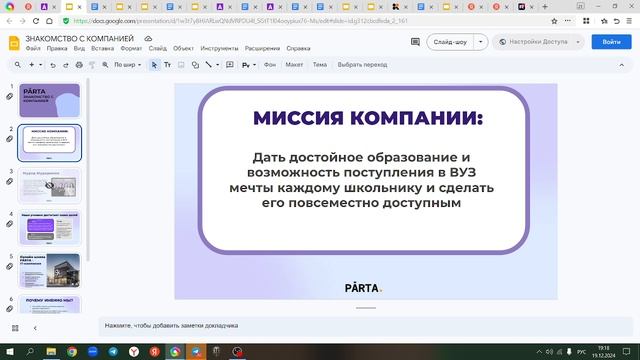Open the Вставка menu
This screenshot has width=640, height=360.
click(x=102, y=48)
